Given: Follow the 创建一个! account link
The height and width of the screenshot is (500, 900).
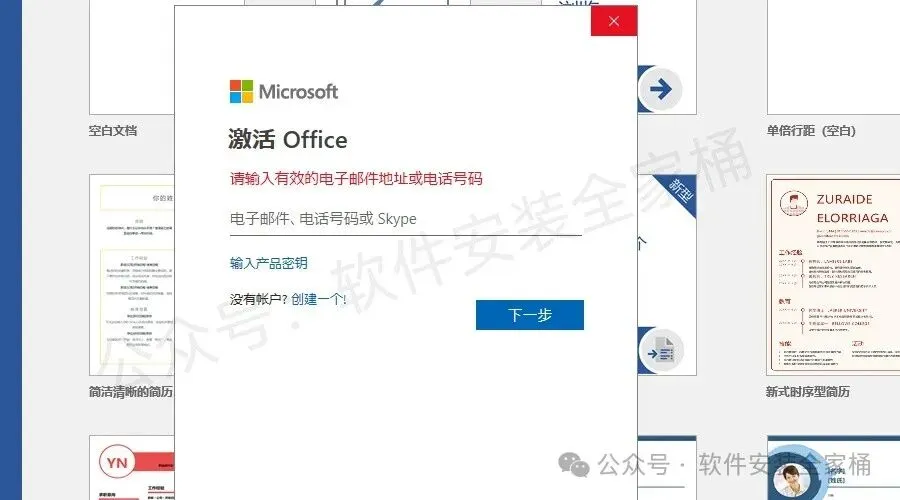Looking at the screenshot, I should pos(319,299).
